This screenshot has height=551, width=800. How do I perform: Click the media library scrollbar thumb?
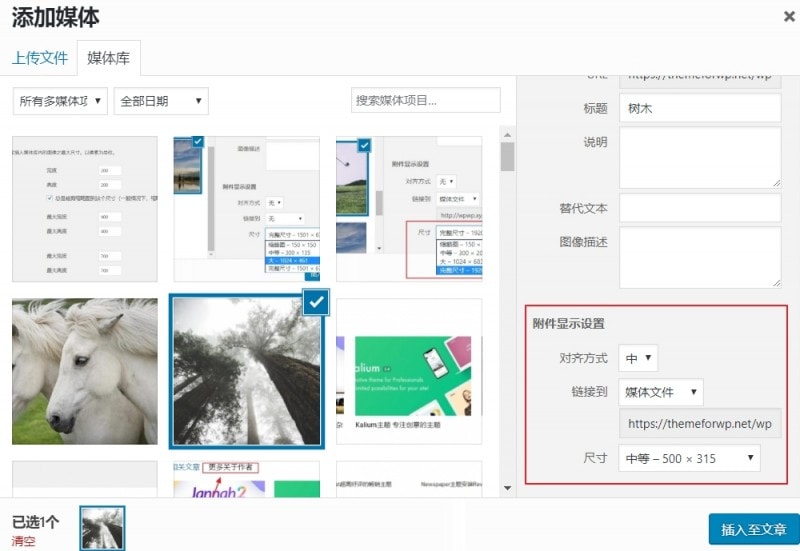click(x=507, y=157)
